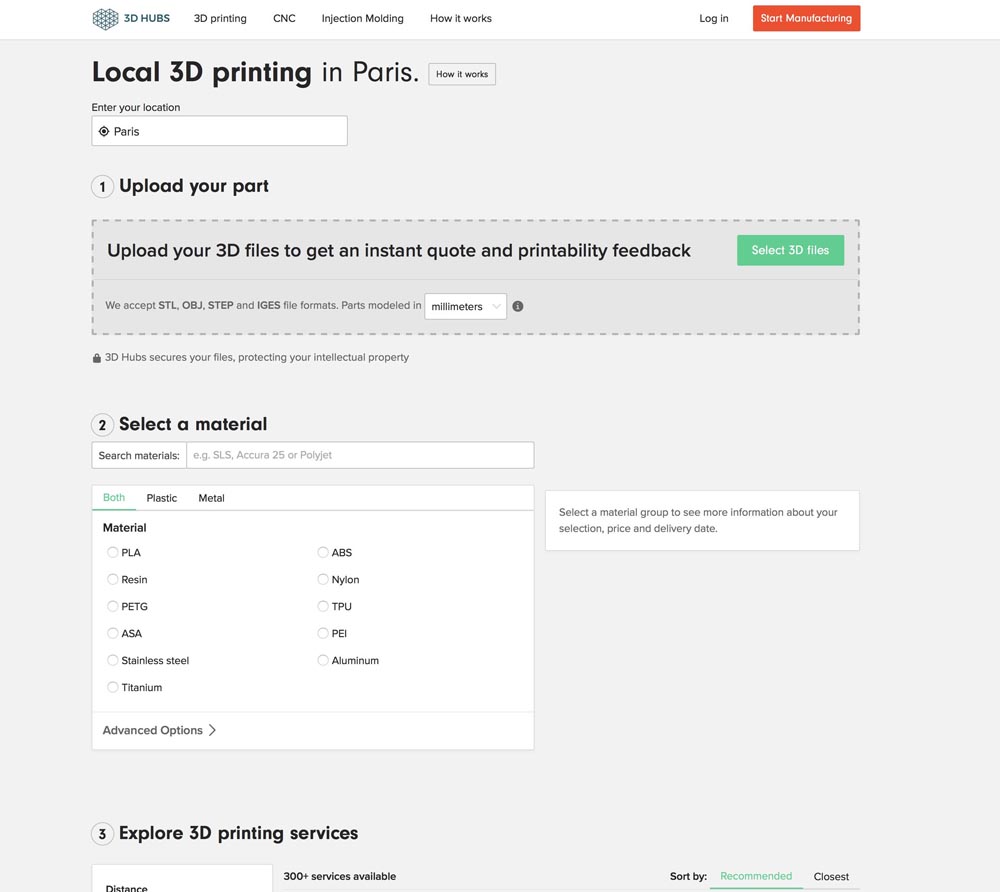
Task: Click the 3D Hubs logo icon
Action: tap(105, 19)
